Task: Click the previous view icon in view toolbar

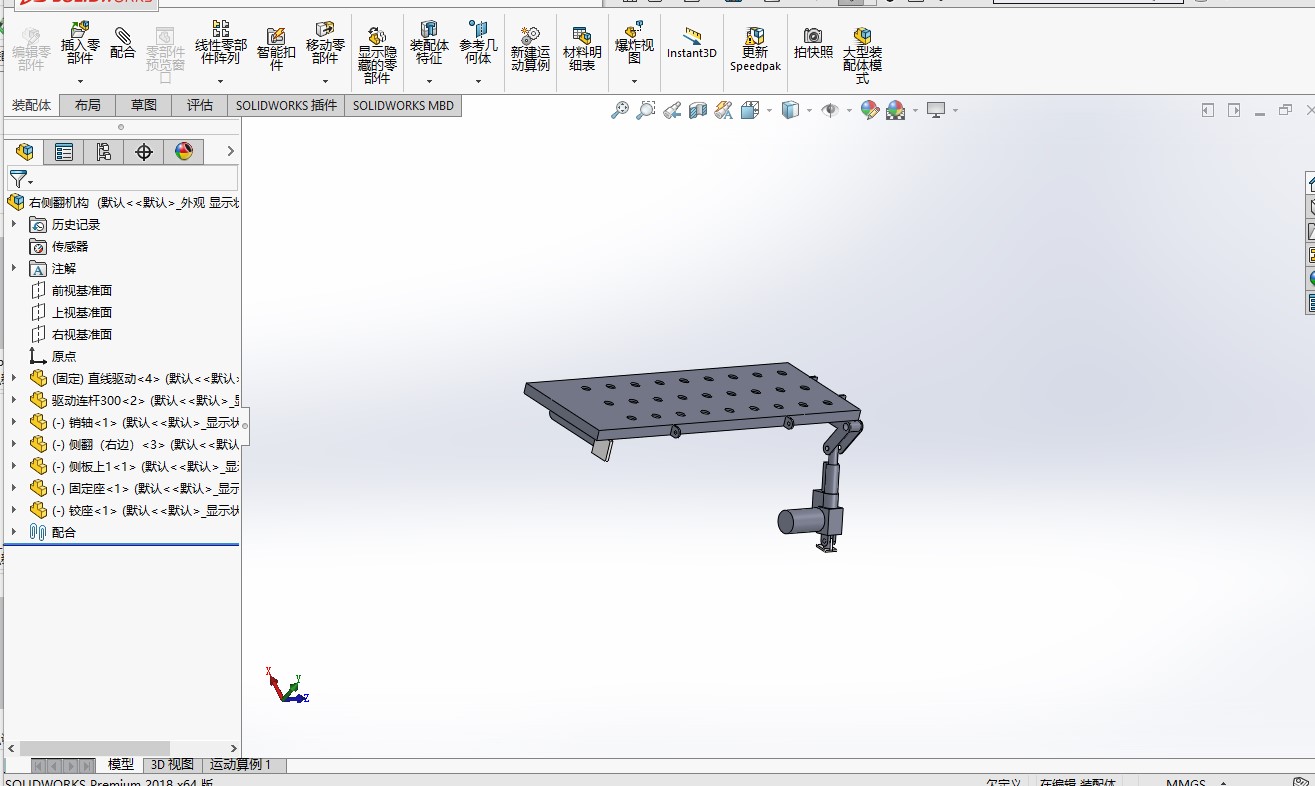Action: (672, 110)
